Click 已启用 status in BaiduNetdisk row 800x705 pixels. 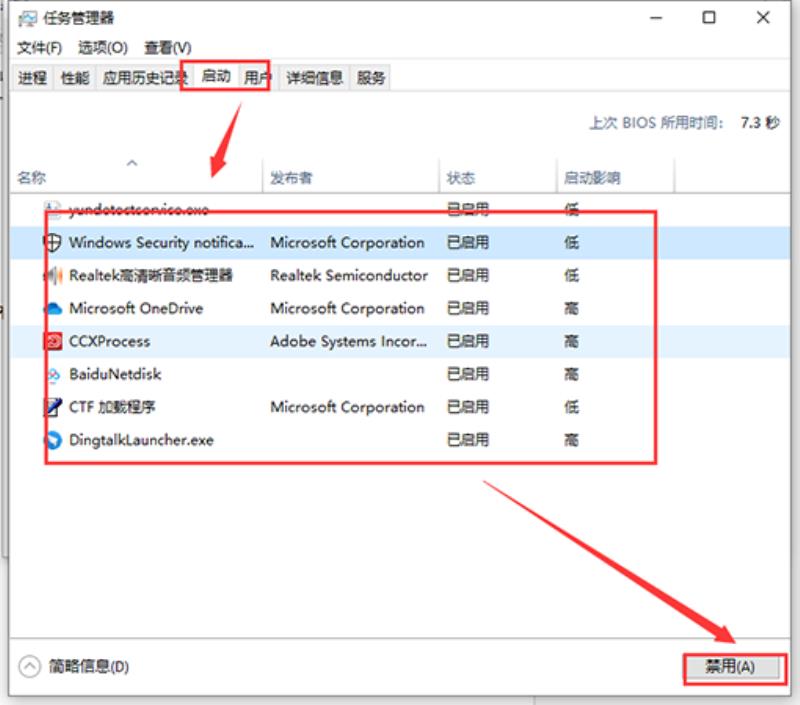coord(468,374)
